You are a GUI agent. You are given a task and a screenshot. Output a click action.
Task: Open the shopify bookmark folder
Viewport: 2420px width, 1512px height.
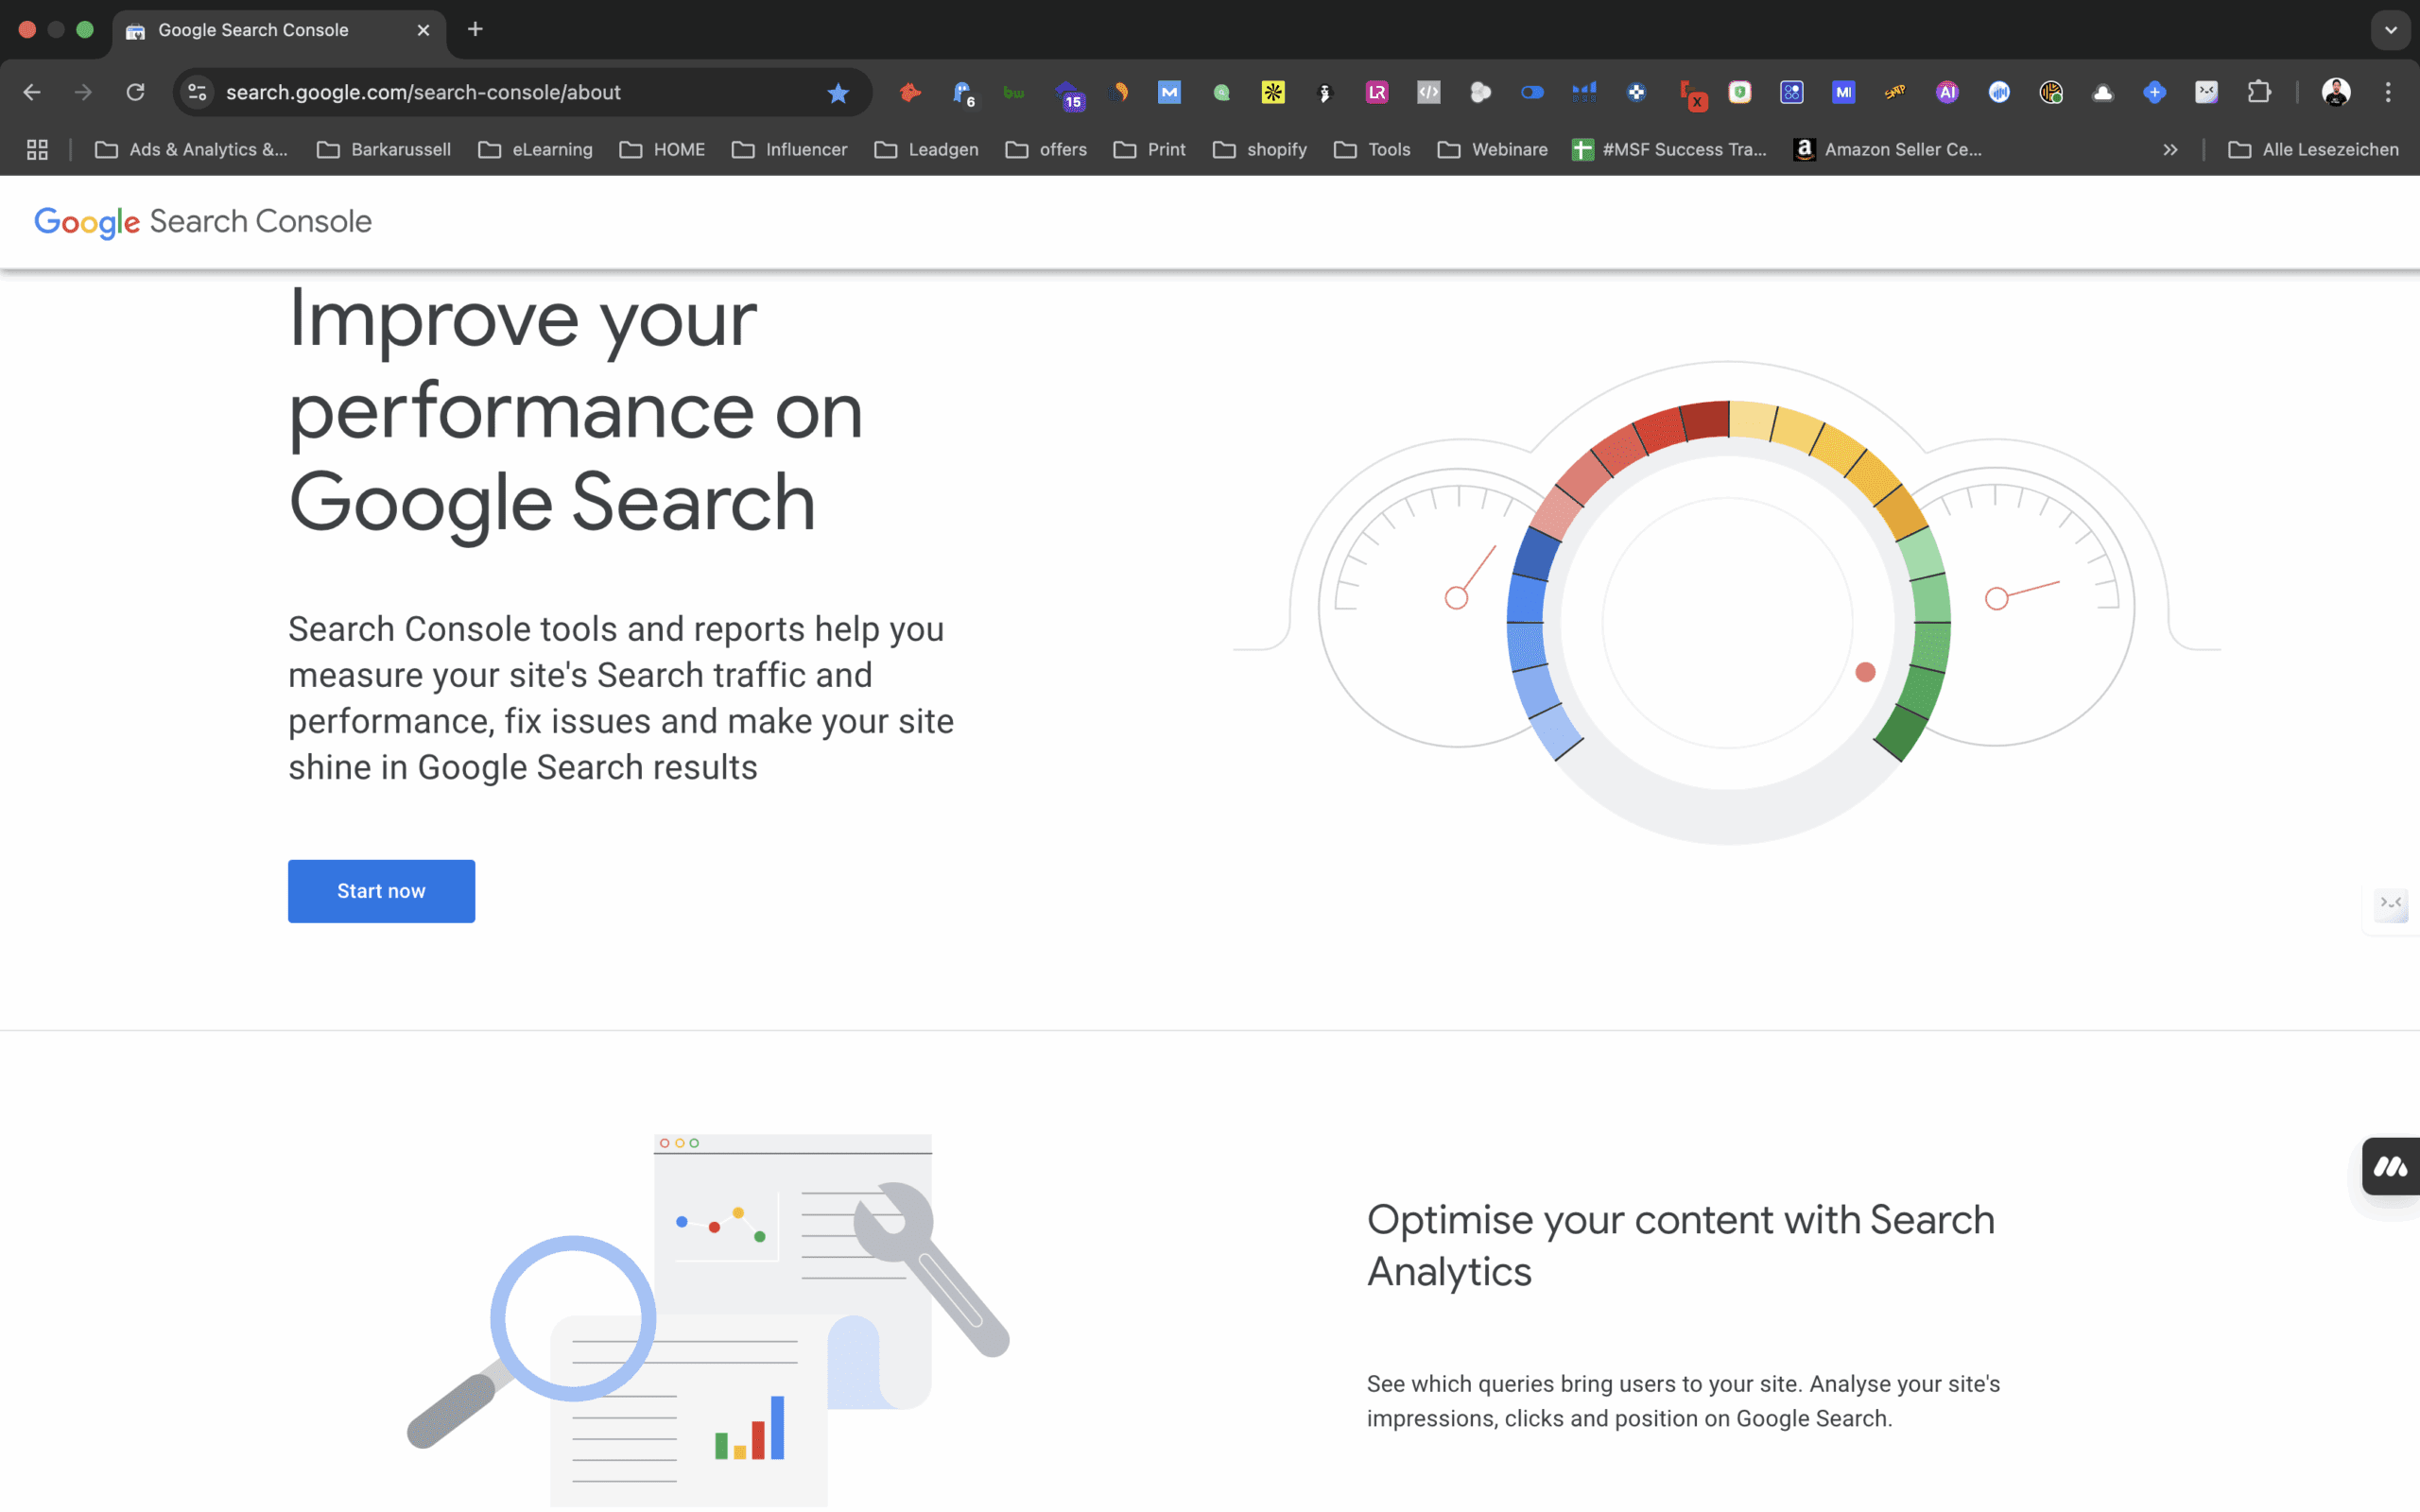click(1259, 149)
